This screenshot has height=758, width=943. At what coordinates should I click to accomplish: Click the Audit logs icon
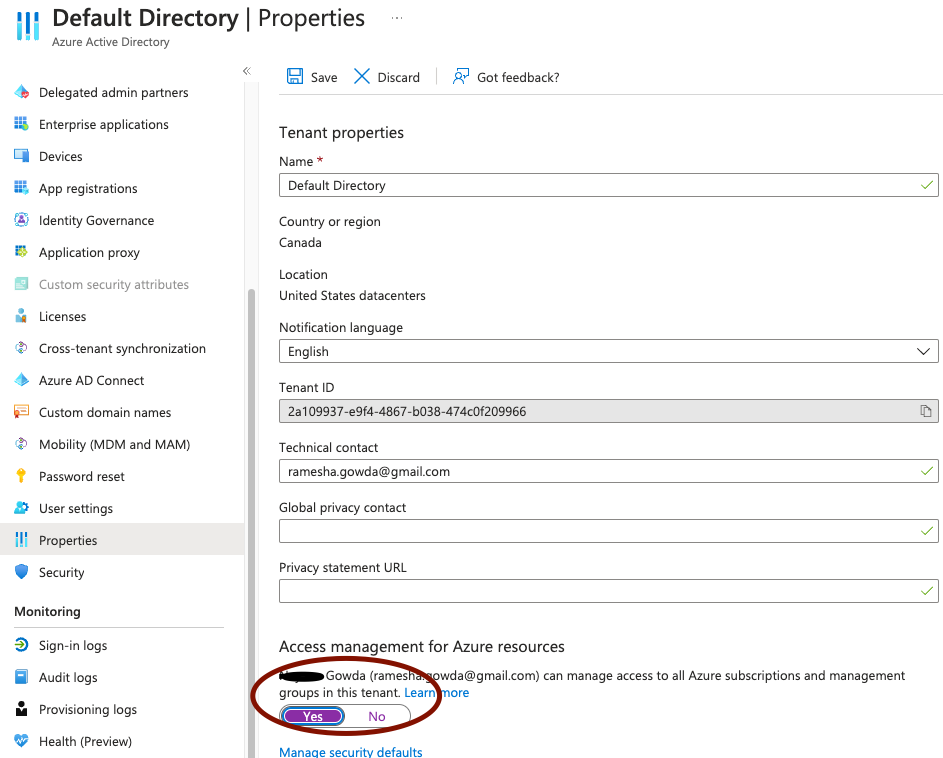(x=22, y=677)
